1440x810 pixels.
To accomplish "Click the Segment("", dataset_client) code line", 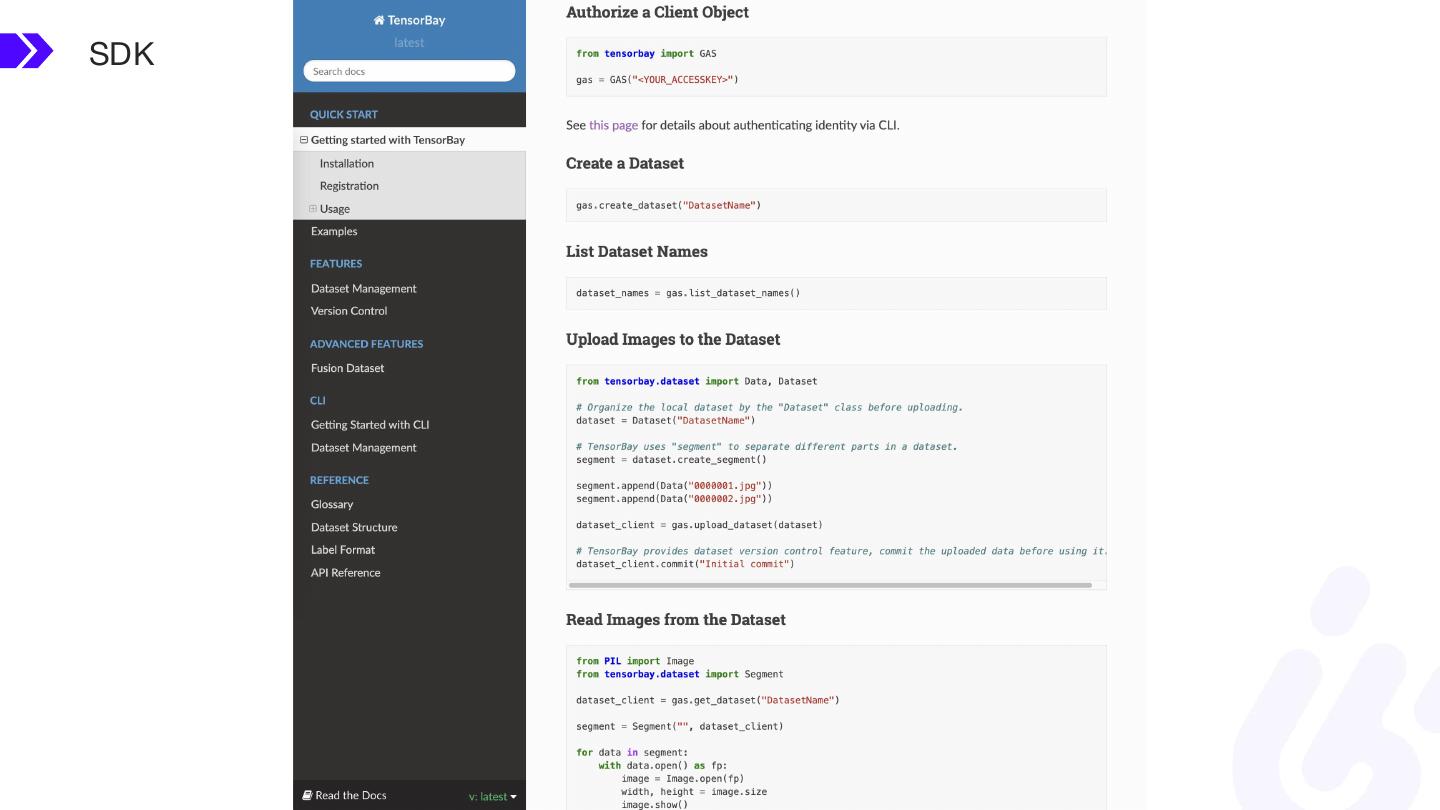I will click(x=680, y=726).
